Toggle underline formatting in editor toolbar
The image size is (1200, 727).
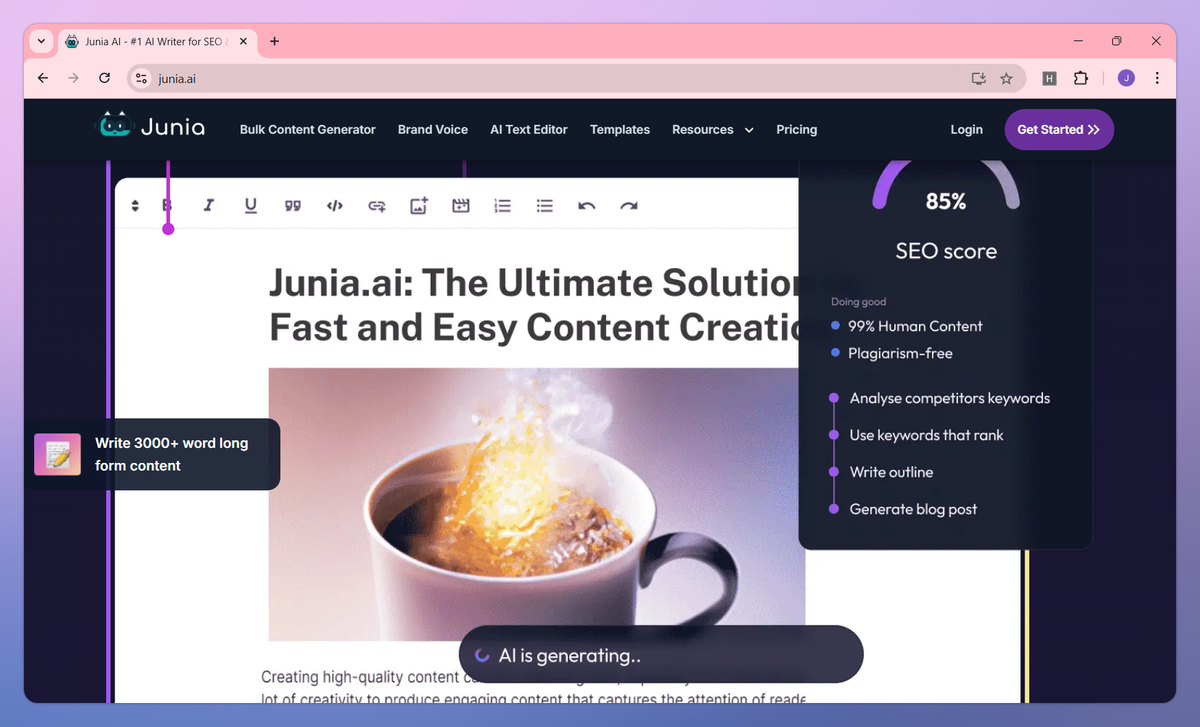coord(251,206)
